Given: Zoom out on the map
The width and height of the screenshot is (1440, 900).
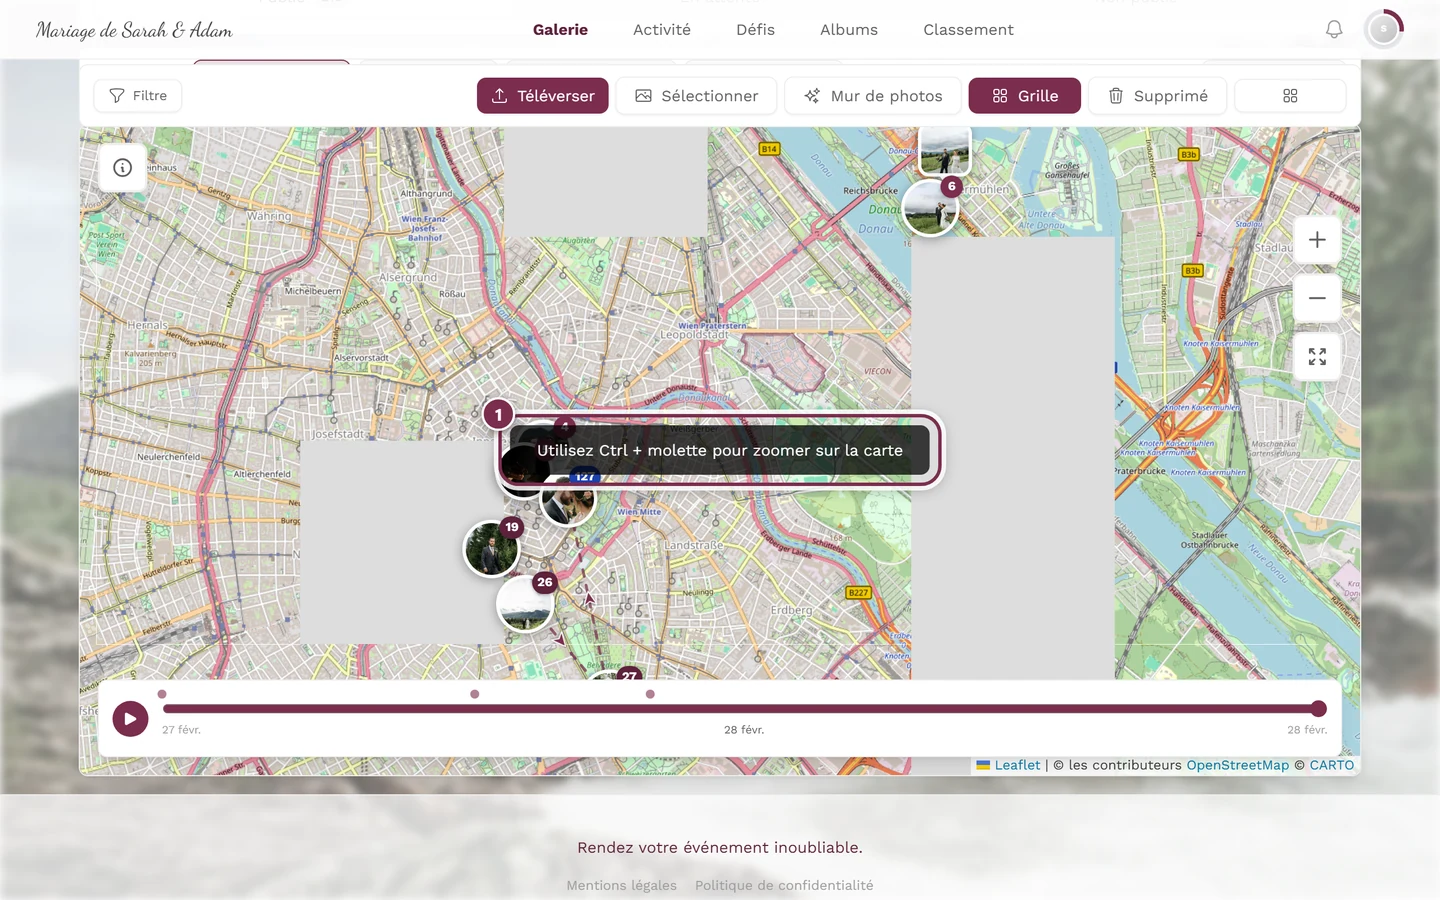Looking at the screenshot, I should click(x=1317, y=298).
